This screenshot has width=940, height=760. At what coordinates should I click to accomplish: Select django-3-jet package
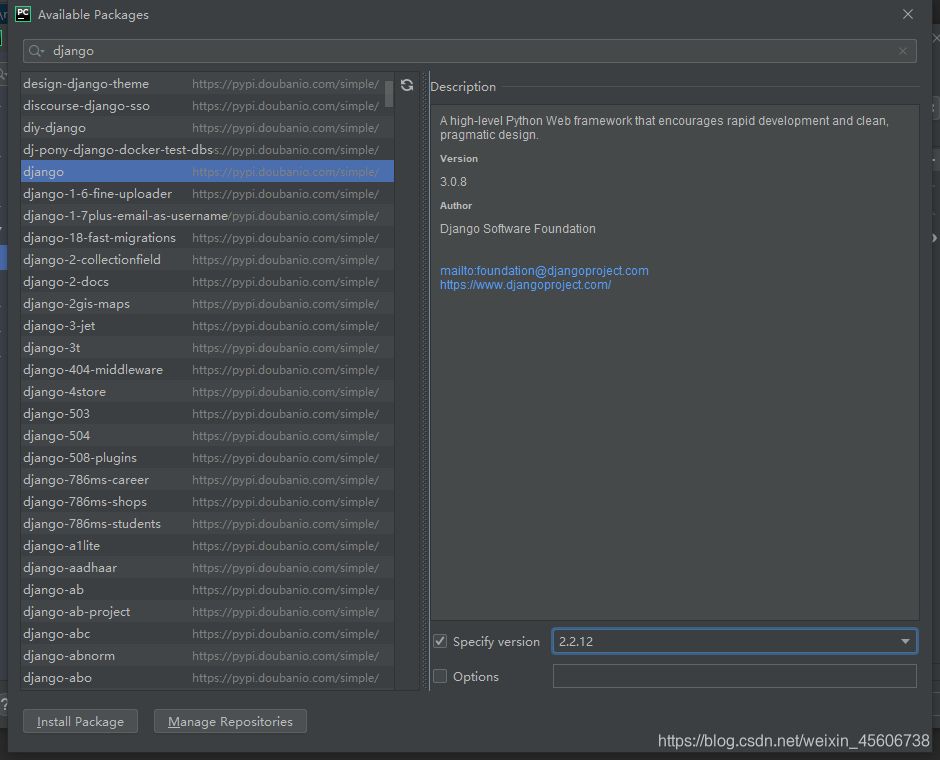[207, 325]
